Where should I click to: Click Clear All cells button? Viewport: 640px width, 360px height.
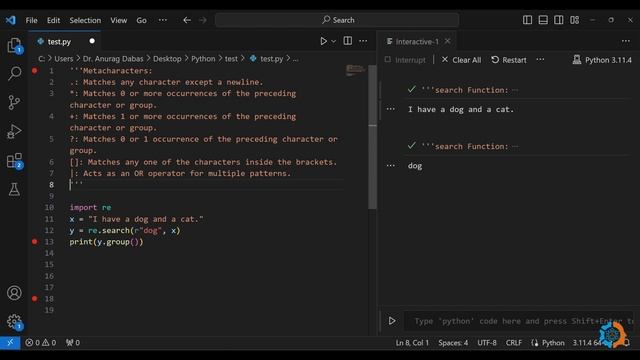coord(461,60)
